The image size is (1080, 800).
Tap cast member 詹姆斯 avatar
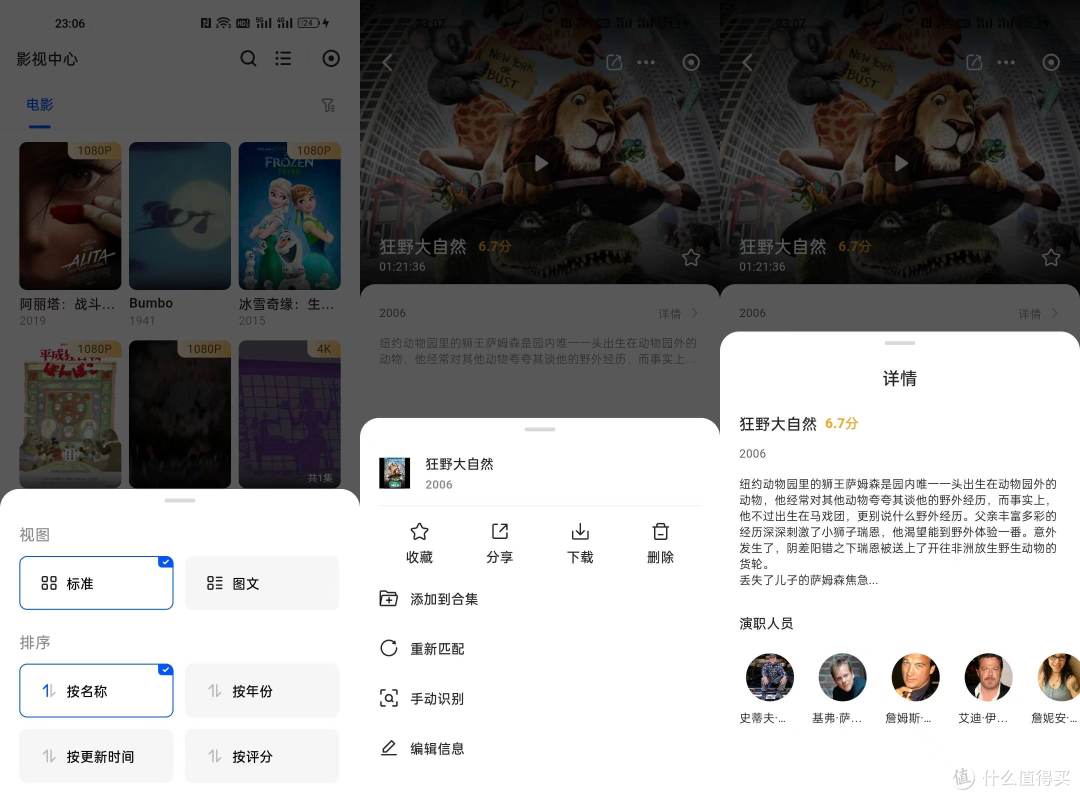pyautogui.click(x=915, y=677)
